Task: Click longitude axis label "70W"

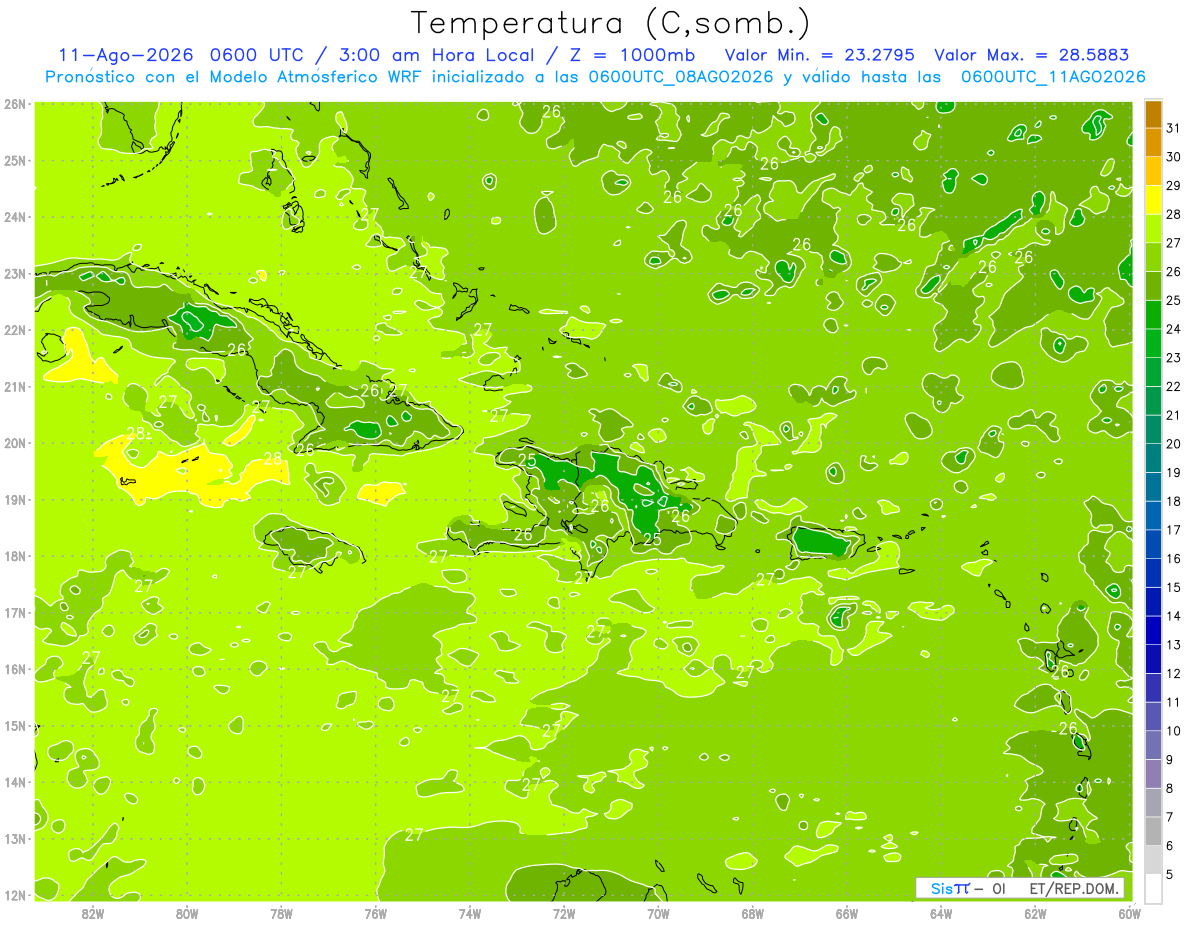Action: 658,913
